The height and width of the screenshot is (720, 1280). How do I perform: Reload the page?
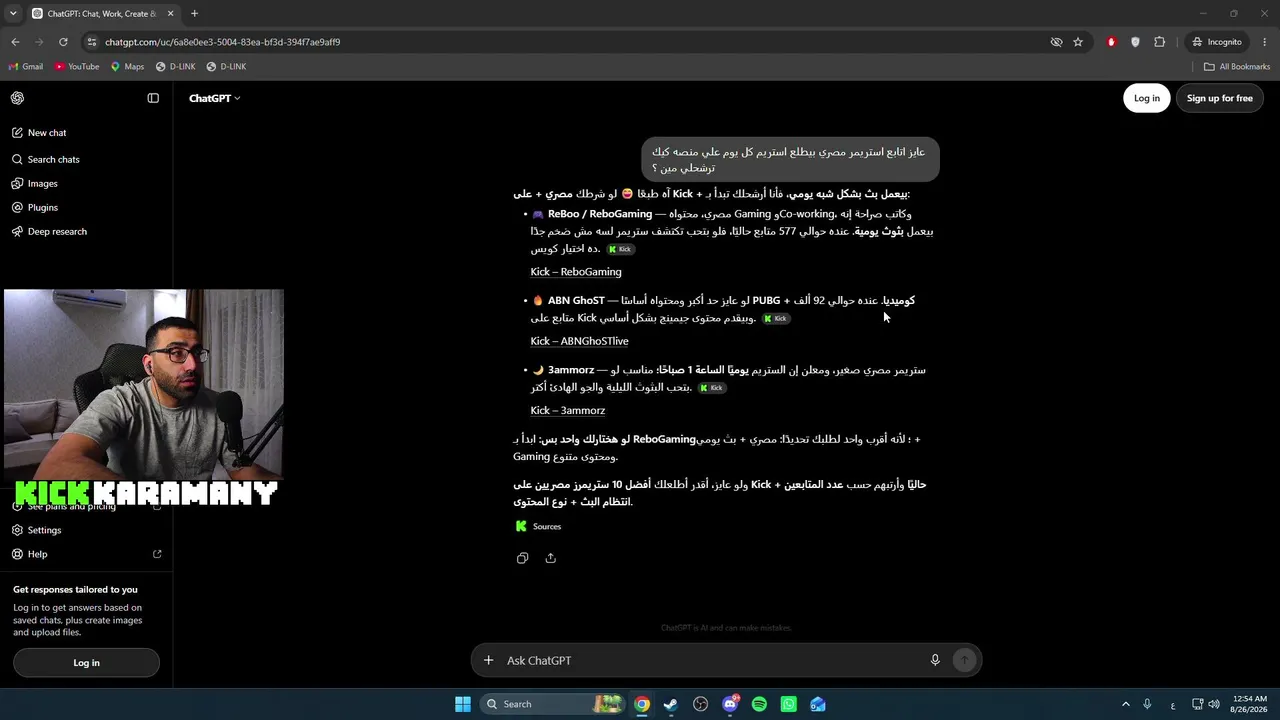coord(63,42)
